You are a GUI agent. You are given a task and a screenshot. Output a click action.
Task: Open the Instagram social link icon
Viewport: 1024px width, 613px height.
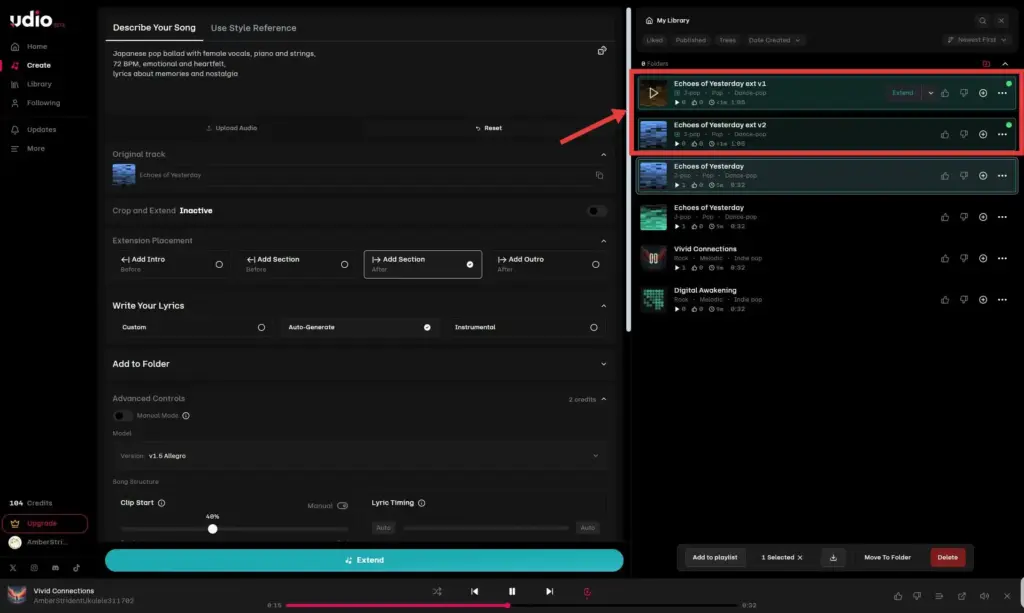point(34,568)
